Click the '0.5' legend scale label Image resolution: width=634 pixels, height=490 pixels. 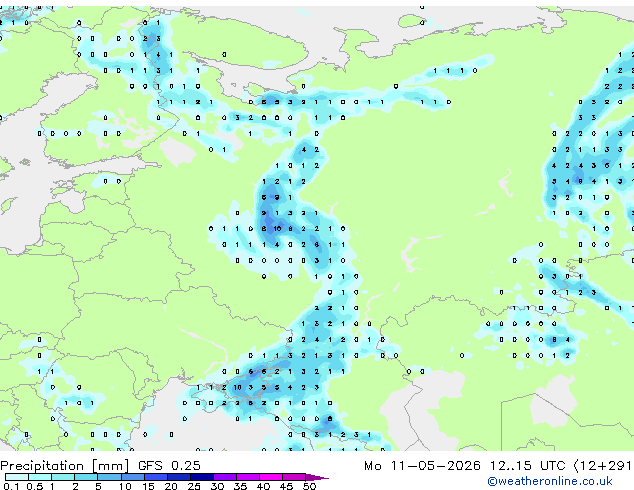pyautogui.click(x=35, y=486)
